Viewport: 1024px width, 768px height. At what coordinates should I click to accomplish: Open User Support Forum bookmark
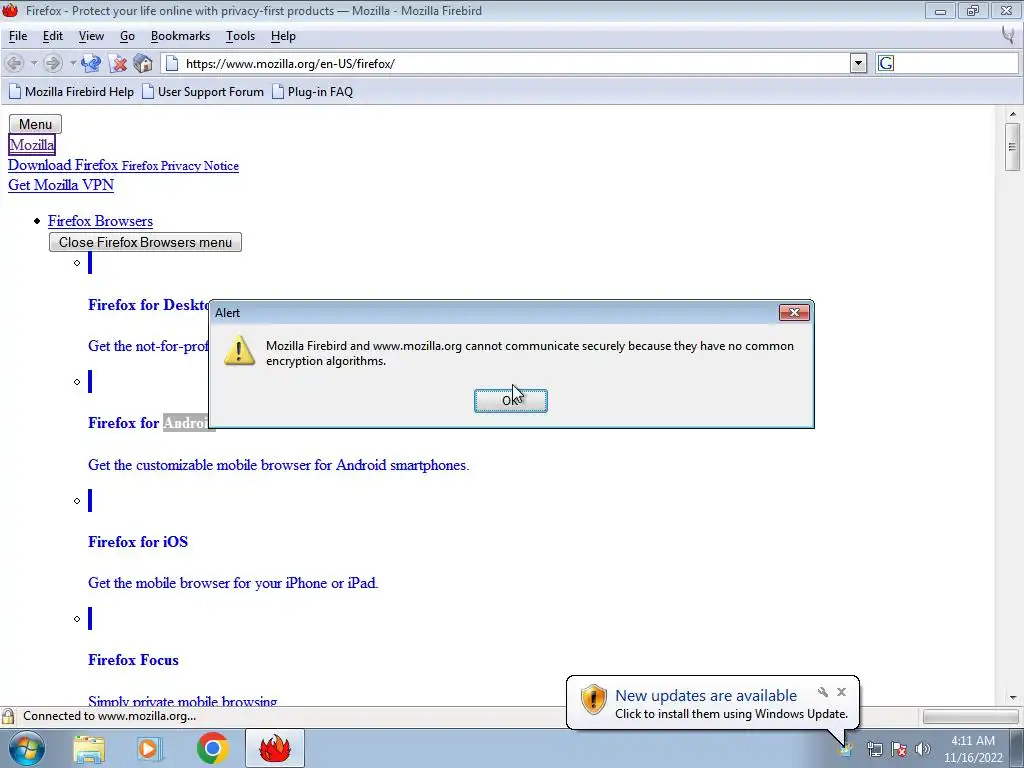203,92
